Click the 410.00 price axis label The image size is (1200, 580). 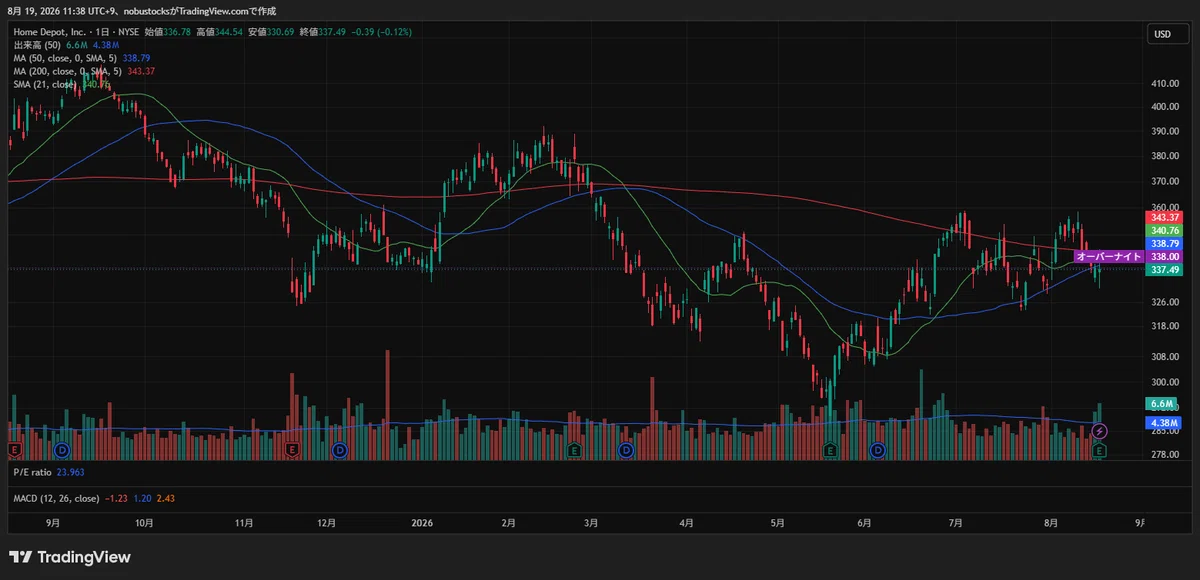tap(1166, 84)
